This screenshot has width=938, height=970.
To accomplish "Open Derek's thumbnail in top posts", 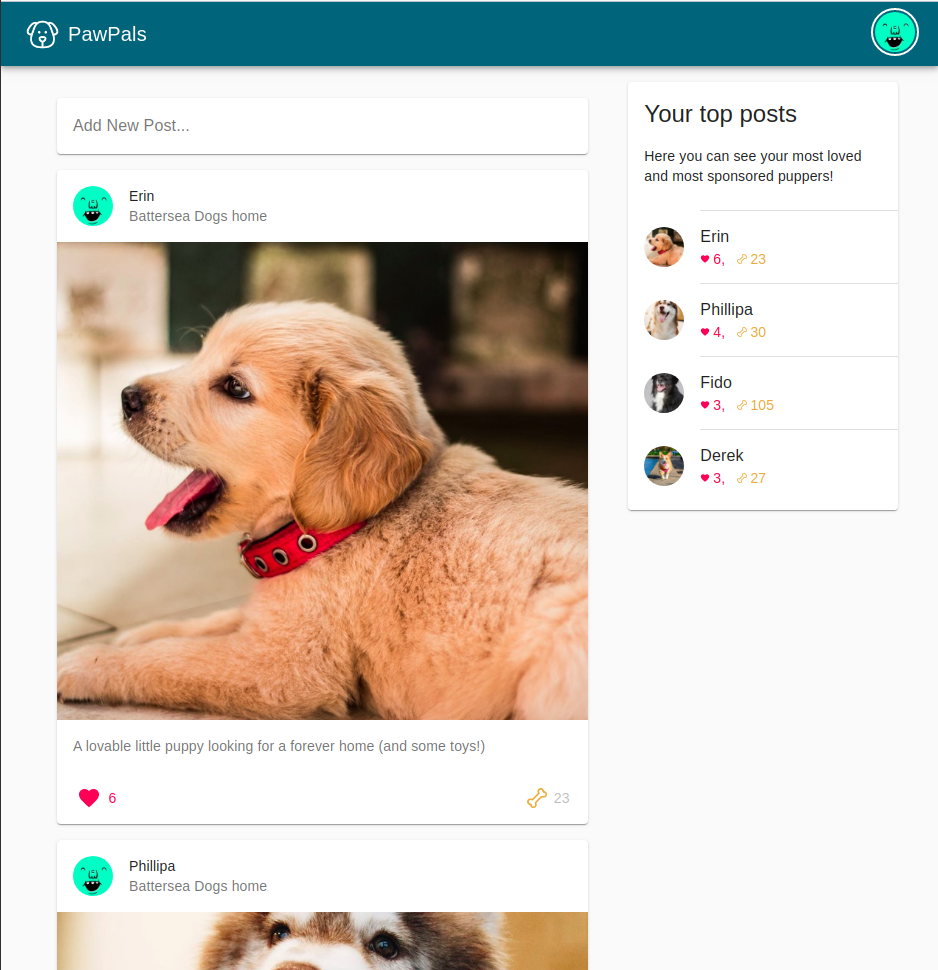I will point(664,466).
